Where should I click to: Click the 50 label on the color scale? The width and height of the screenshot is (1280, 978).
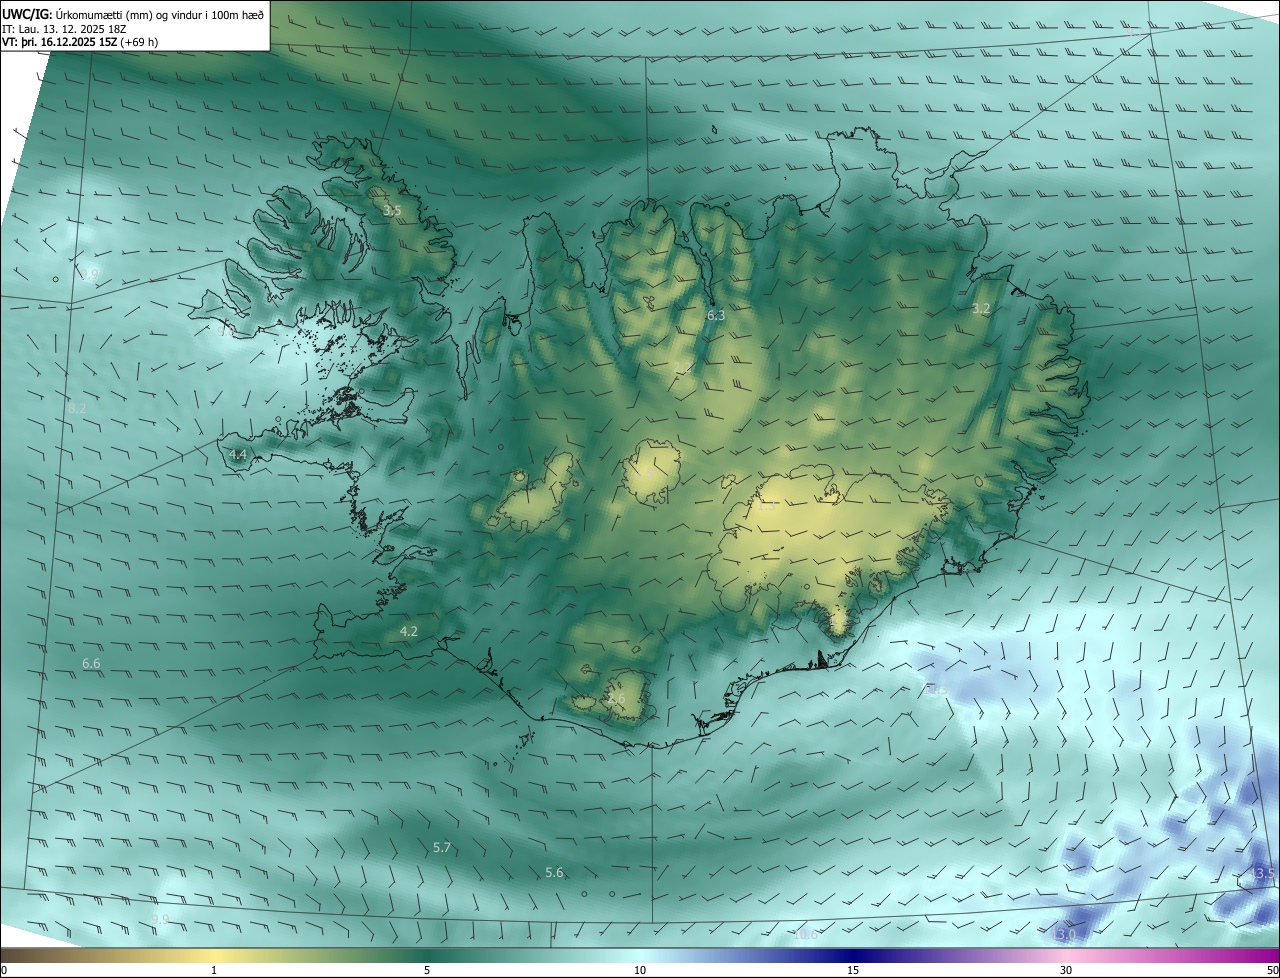(x=1272, y=970)
